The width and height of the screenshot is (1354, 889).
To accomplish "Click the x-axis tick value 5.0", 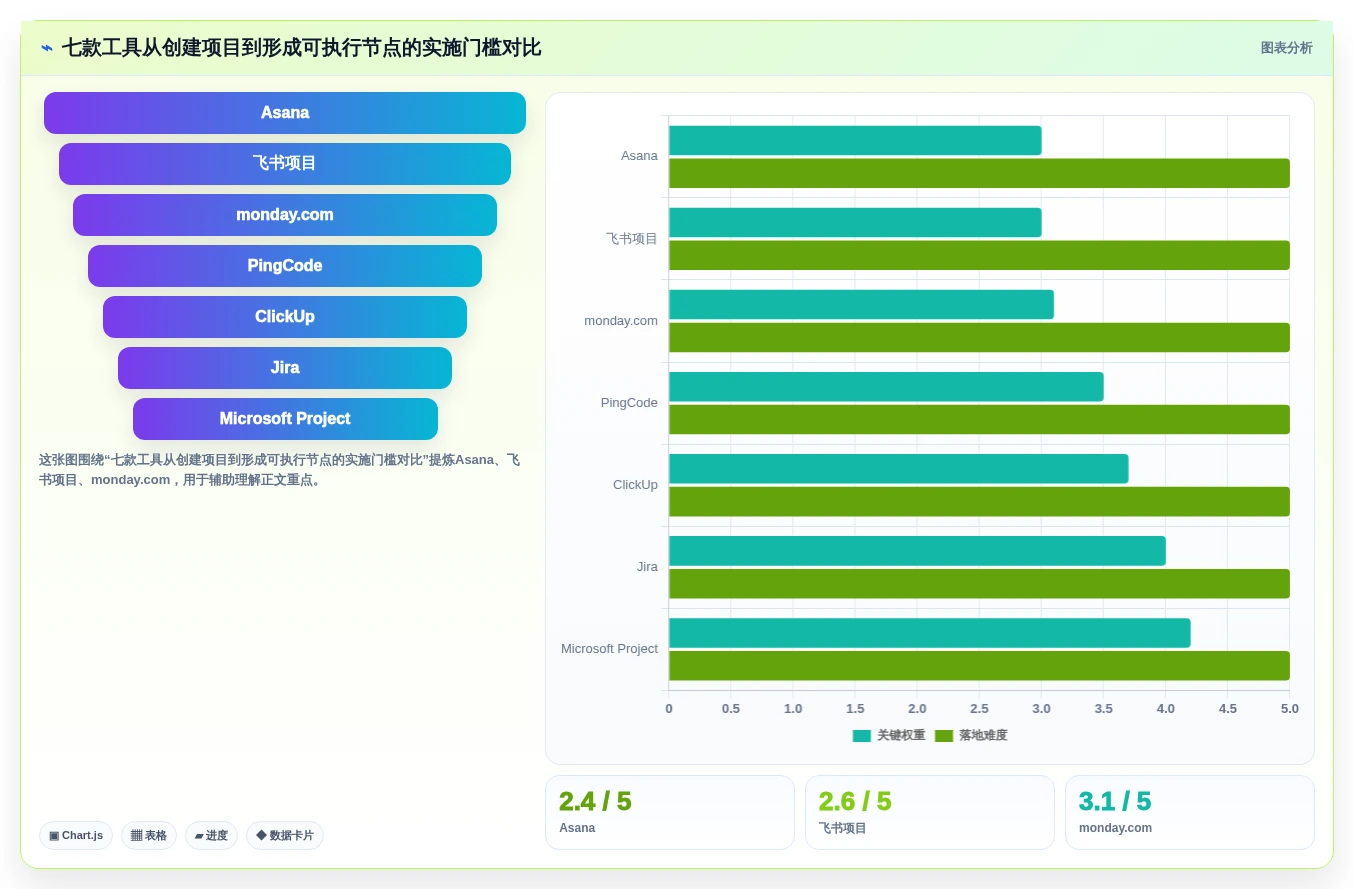I will click(x=1290, y=709).
